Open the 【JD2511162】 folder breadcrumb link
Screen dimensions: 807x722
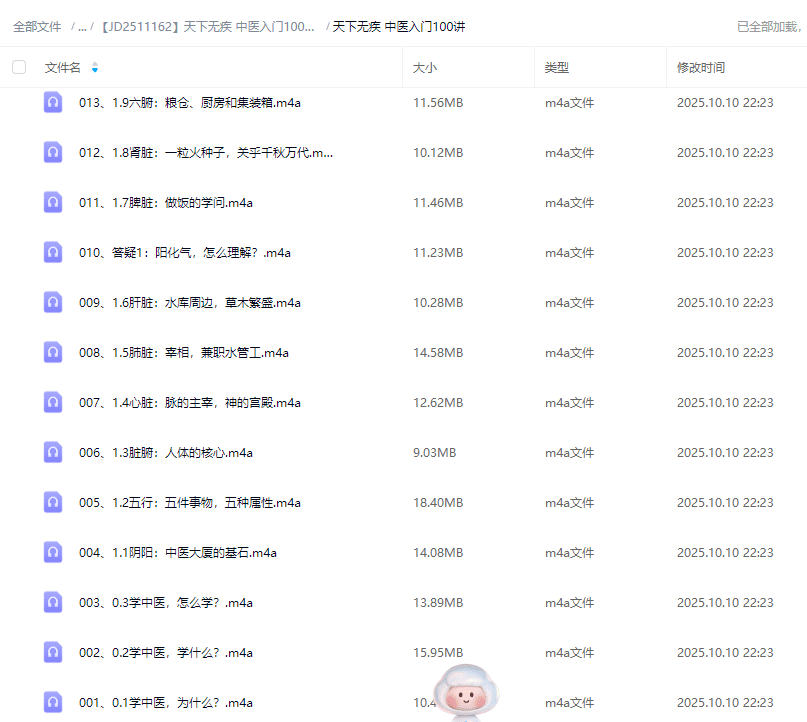[x=207, y=27]
